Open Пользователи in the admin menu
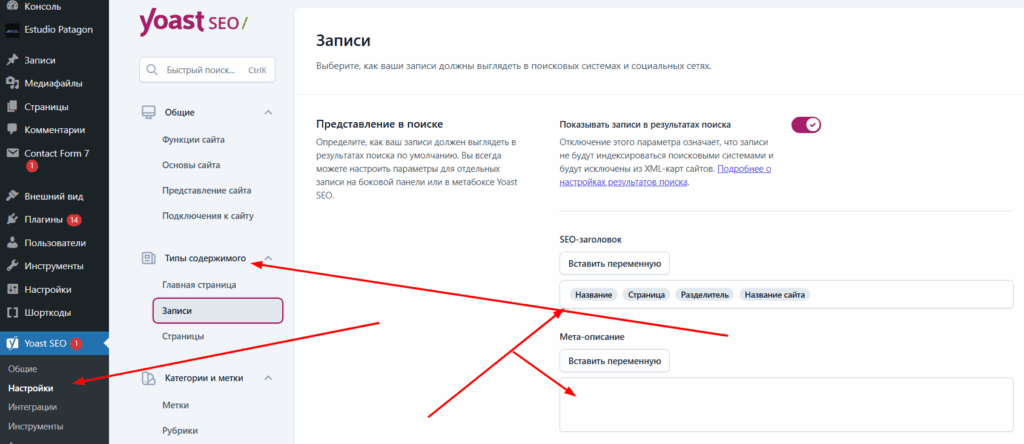The image size is (1024, 444). [54, 243]
